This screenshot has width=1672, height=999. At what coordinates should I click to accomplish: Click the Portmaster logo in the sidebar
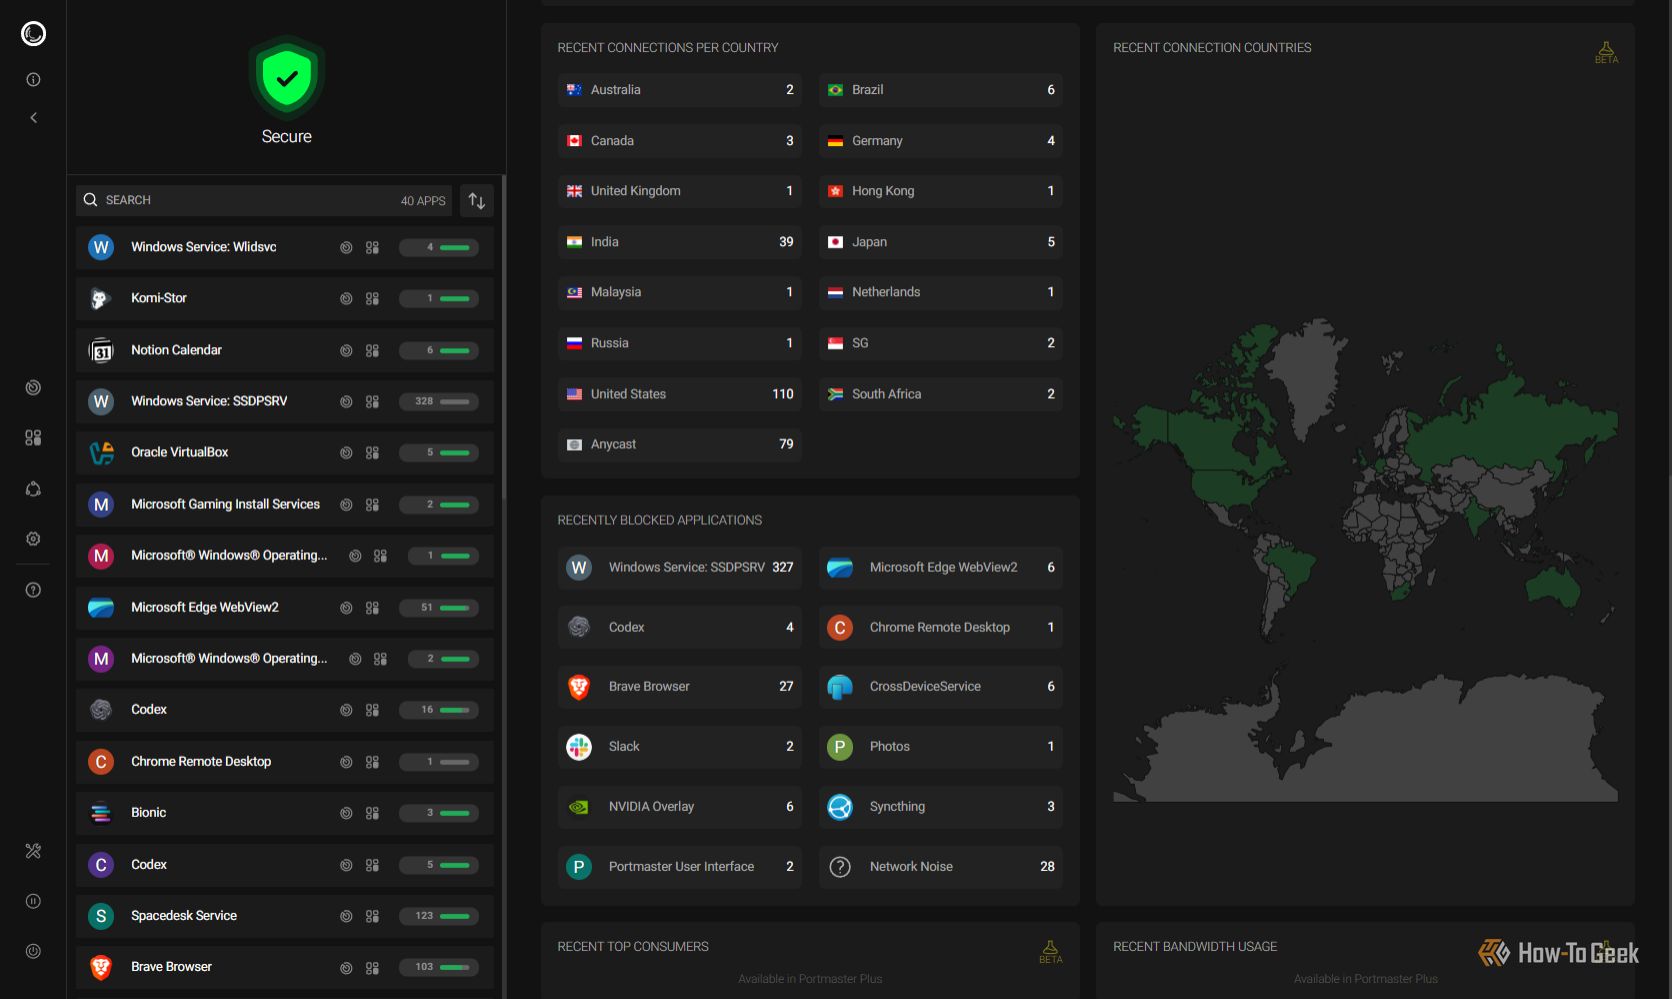click(x=33, y=34)
